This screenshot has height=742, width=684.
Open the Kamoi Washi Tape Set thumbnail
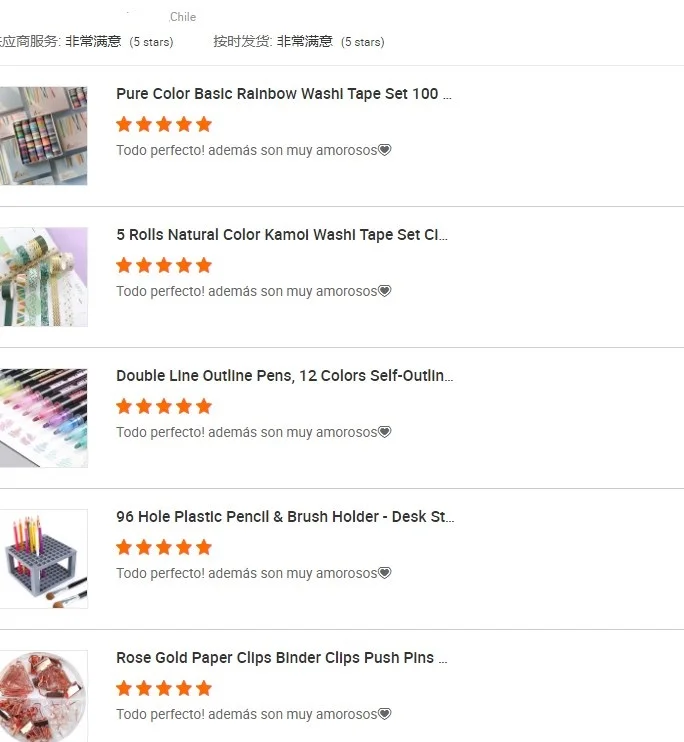click(44, 277)
